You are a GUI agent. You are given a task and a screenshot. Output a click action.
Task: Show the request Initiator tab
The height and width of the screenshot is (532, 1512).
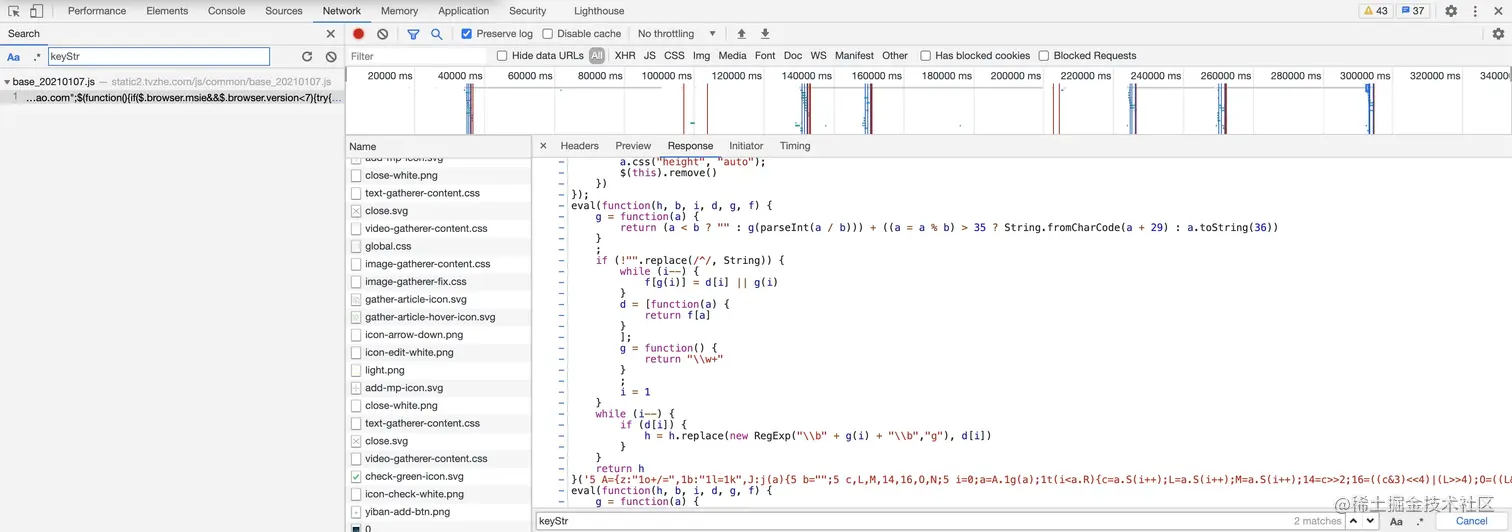pyautogui.click(x=746, y=146)
